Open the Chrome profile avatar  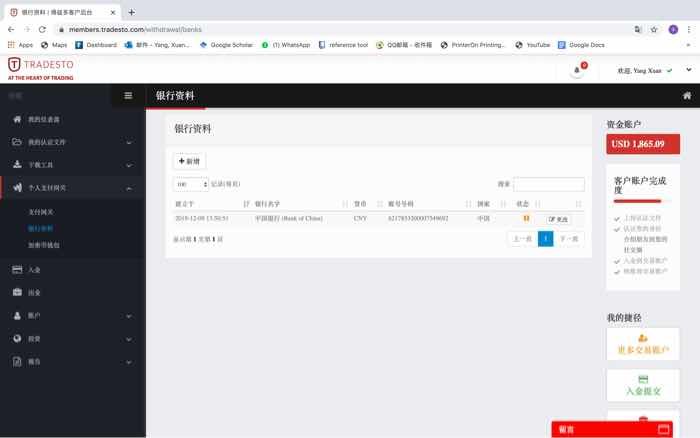pos(673,29)
